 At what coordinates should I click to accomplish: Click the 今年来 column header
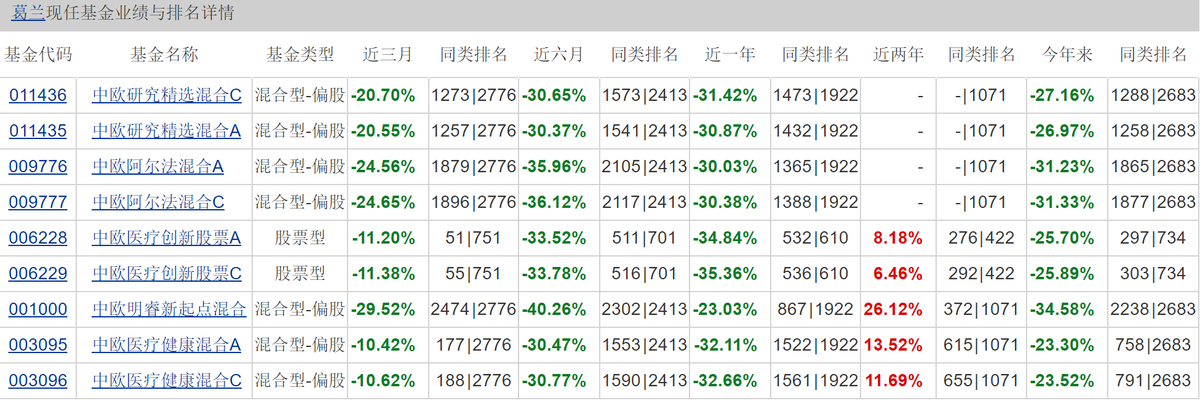(1066, 54)
